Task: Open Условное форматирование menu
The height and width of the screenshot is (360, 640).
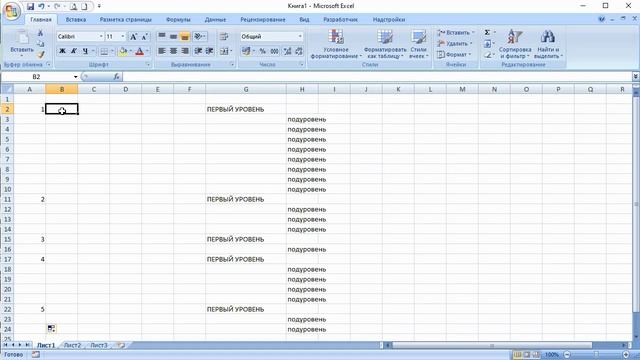Action: (x=336, y=44)
